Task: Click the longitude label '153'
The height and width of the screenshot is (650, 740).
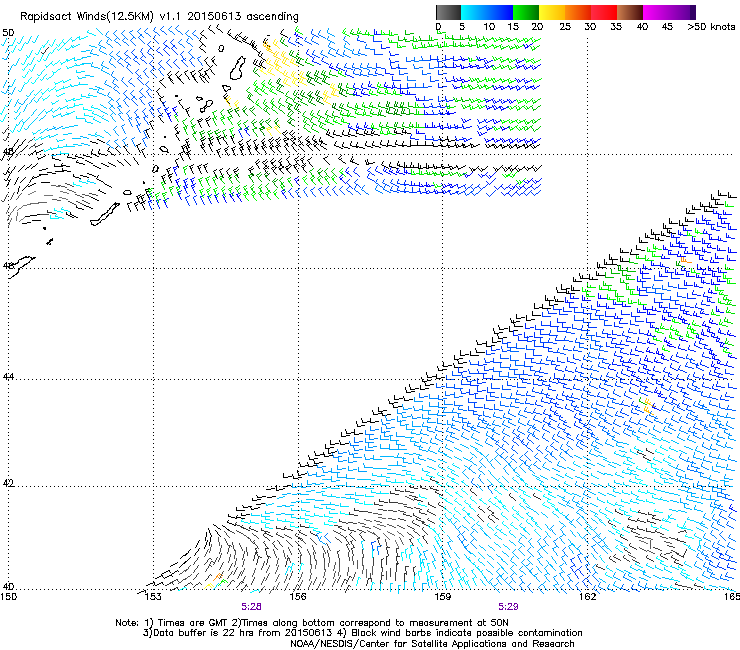Action: tap(153, 597)
